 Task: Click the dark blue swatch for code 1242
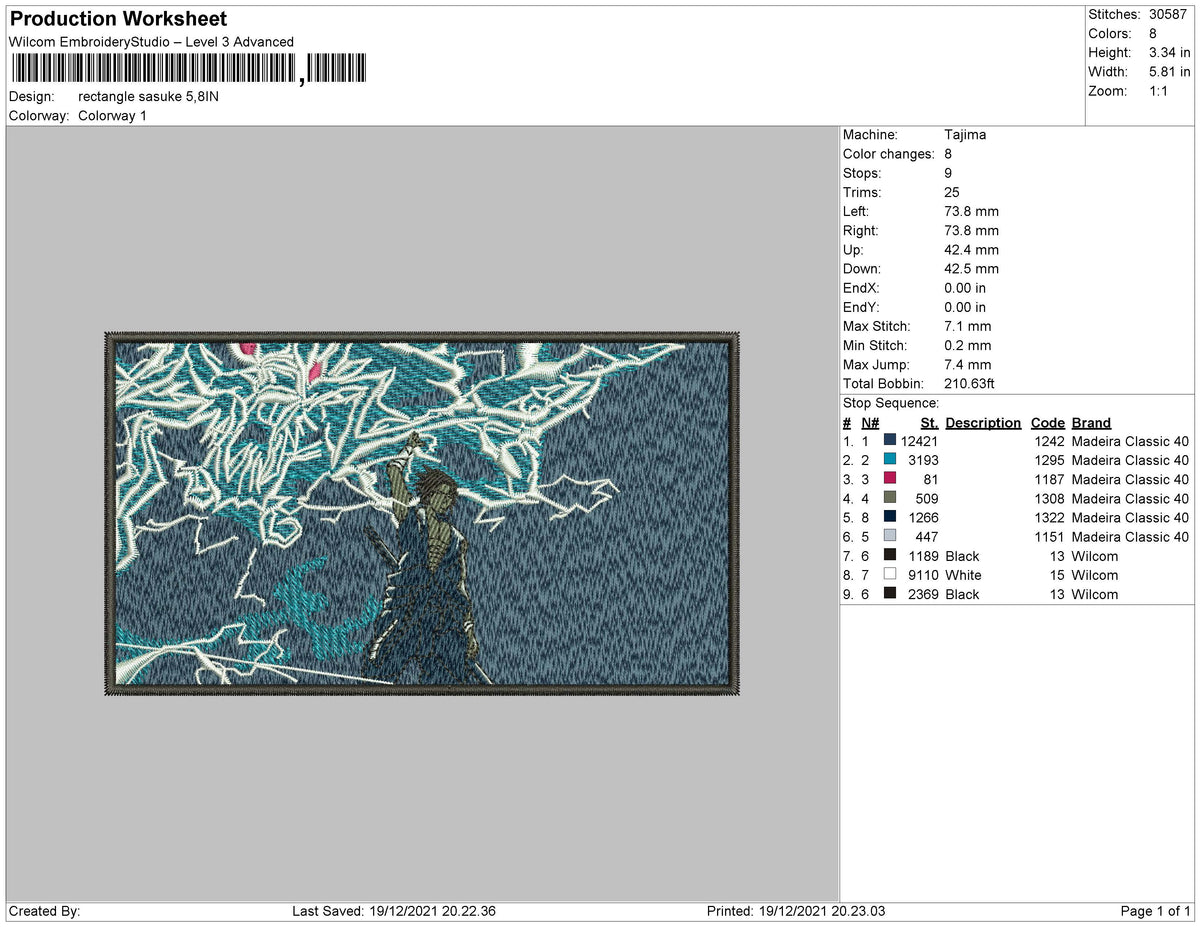[890, 441]
